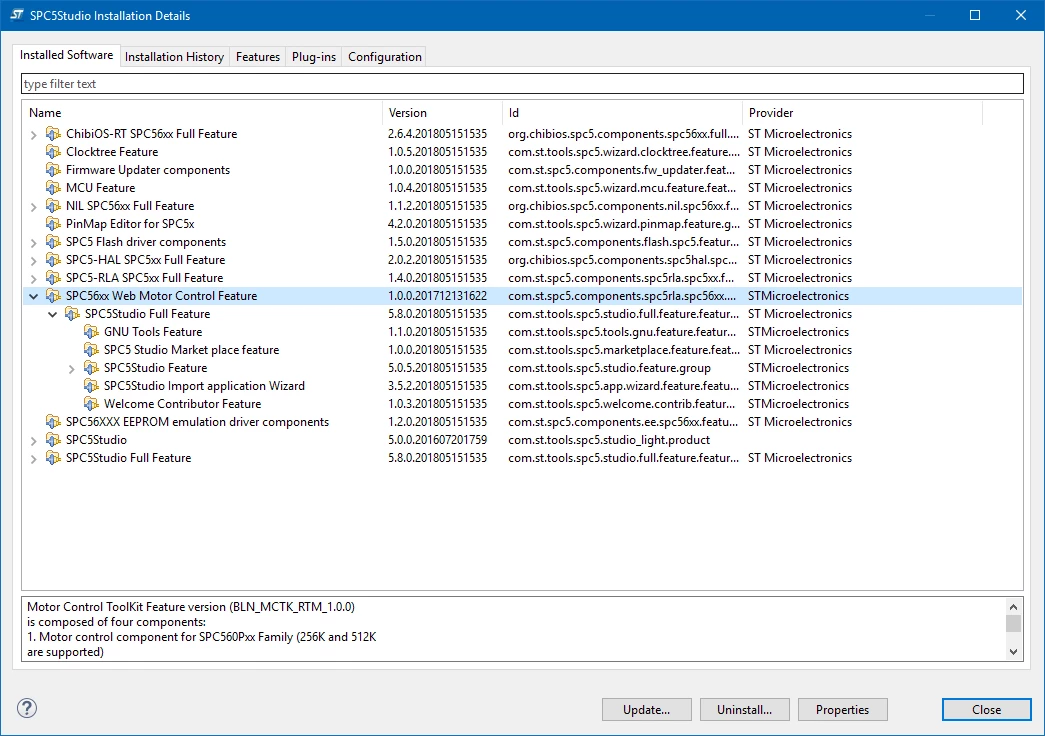Sort by the Provider column header
The height and width of the screenshot is (736, 1045).
tap(862, 113)
